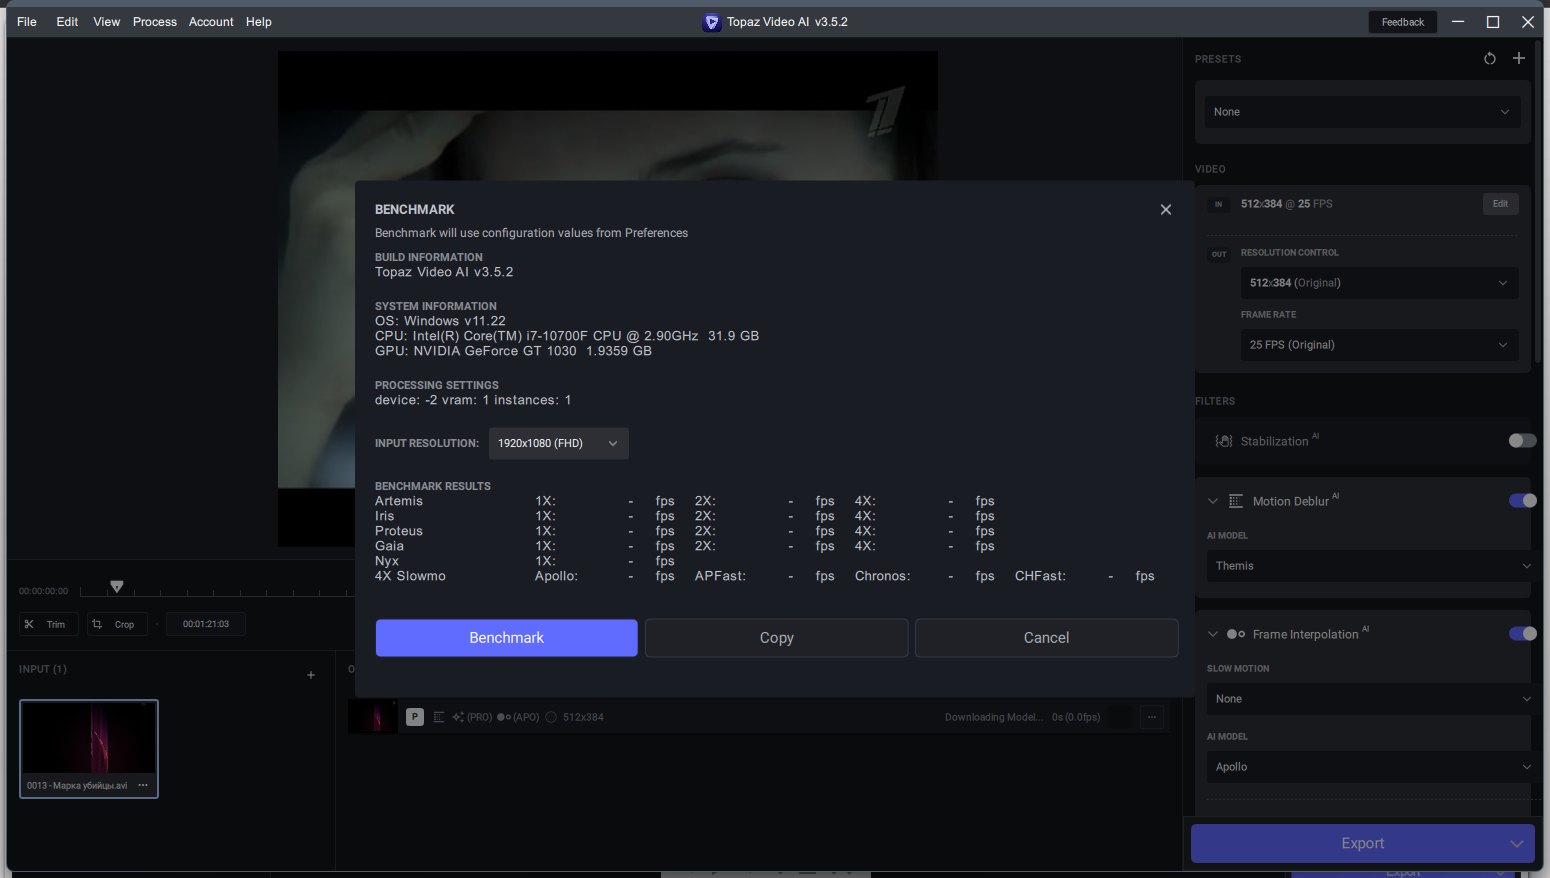Click the 00:00:00:00 current time text

[x=43, y=591]
